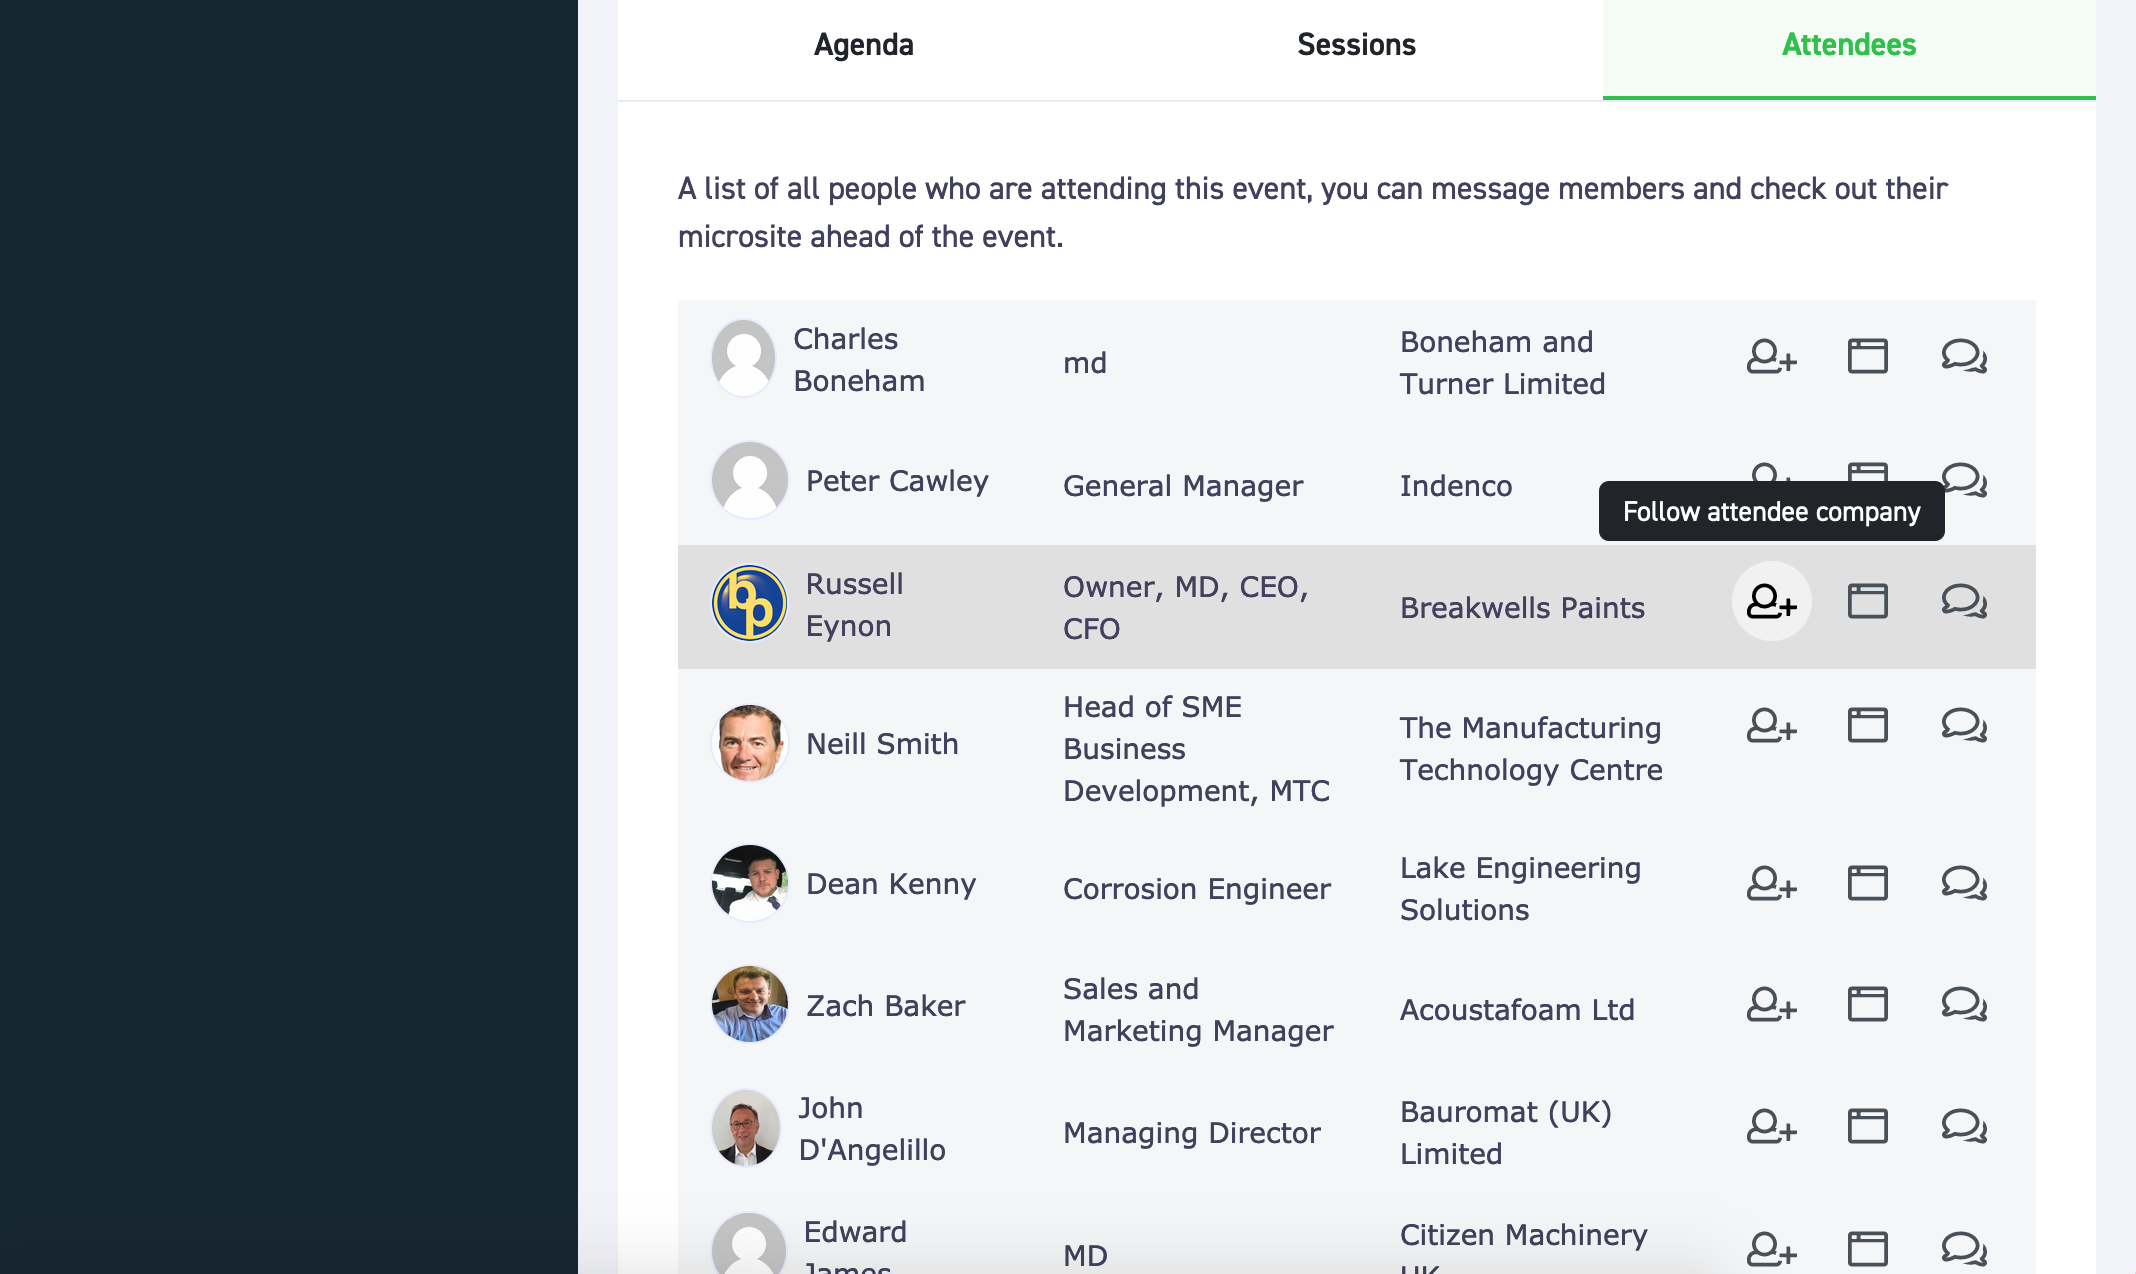
Task: Follow Russell Eynon's company Breakwells Paints
Action: (x=1771, y=601)
